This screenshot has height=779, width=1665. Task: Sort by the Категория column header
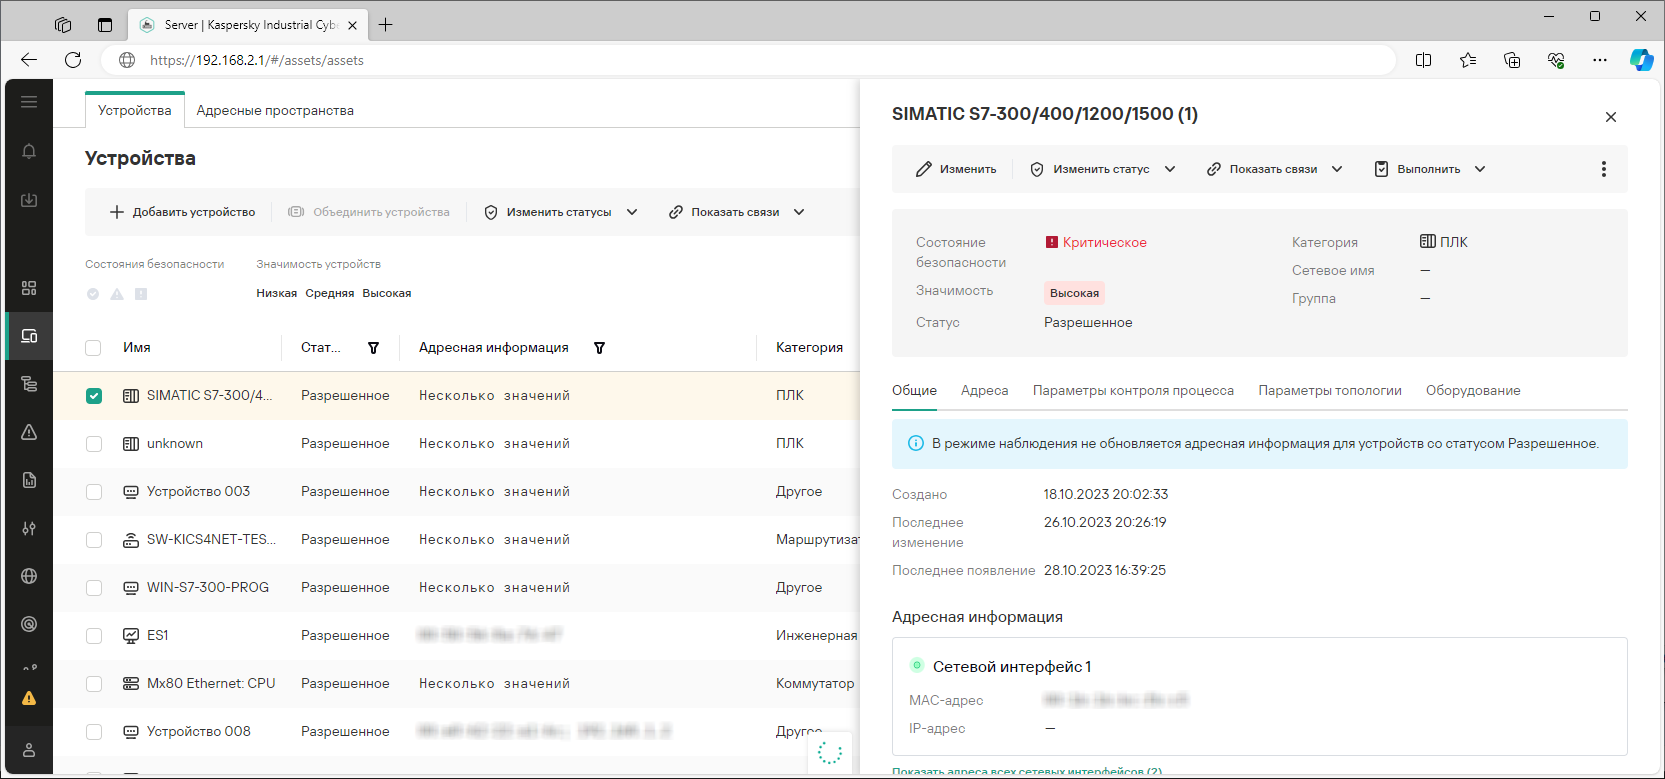(809, 348)
